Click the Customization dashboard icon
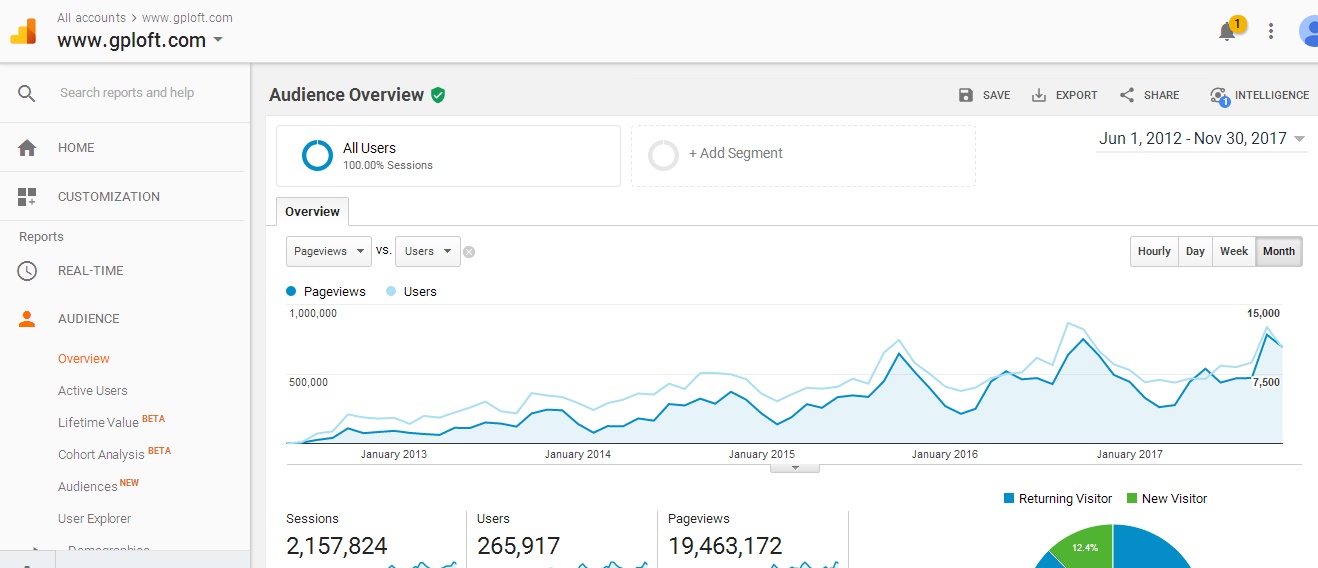 [x=27, y=197]
